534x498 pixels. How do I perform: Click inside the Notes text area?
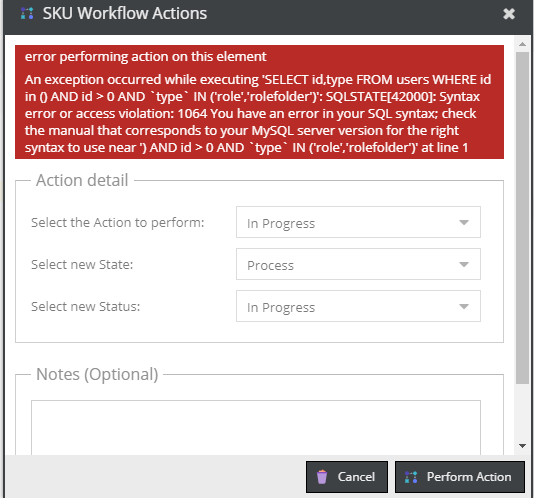256,428
